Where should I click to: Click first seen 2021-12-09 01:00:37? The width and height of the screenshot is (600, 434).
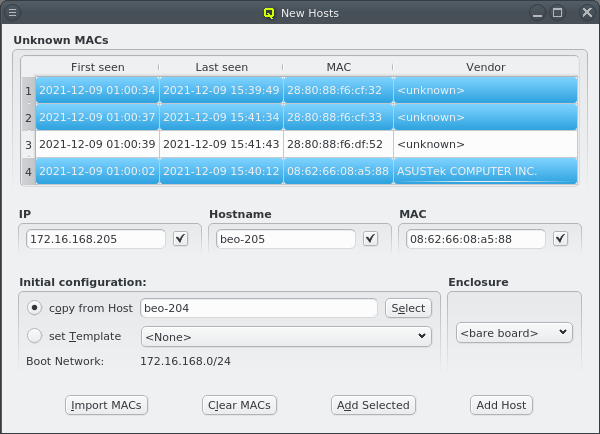[97, 117]
